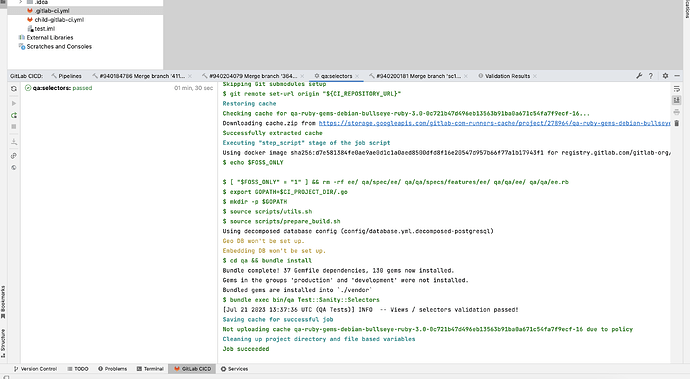Image resolution: width=690 pixels, height=379 pixels.
Task: Hide the GitLab CICD tool window
Action: [x=677, y=76]
